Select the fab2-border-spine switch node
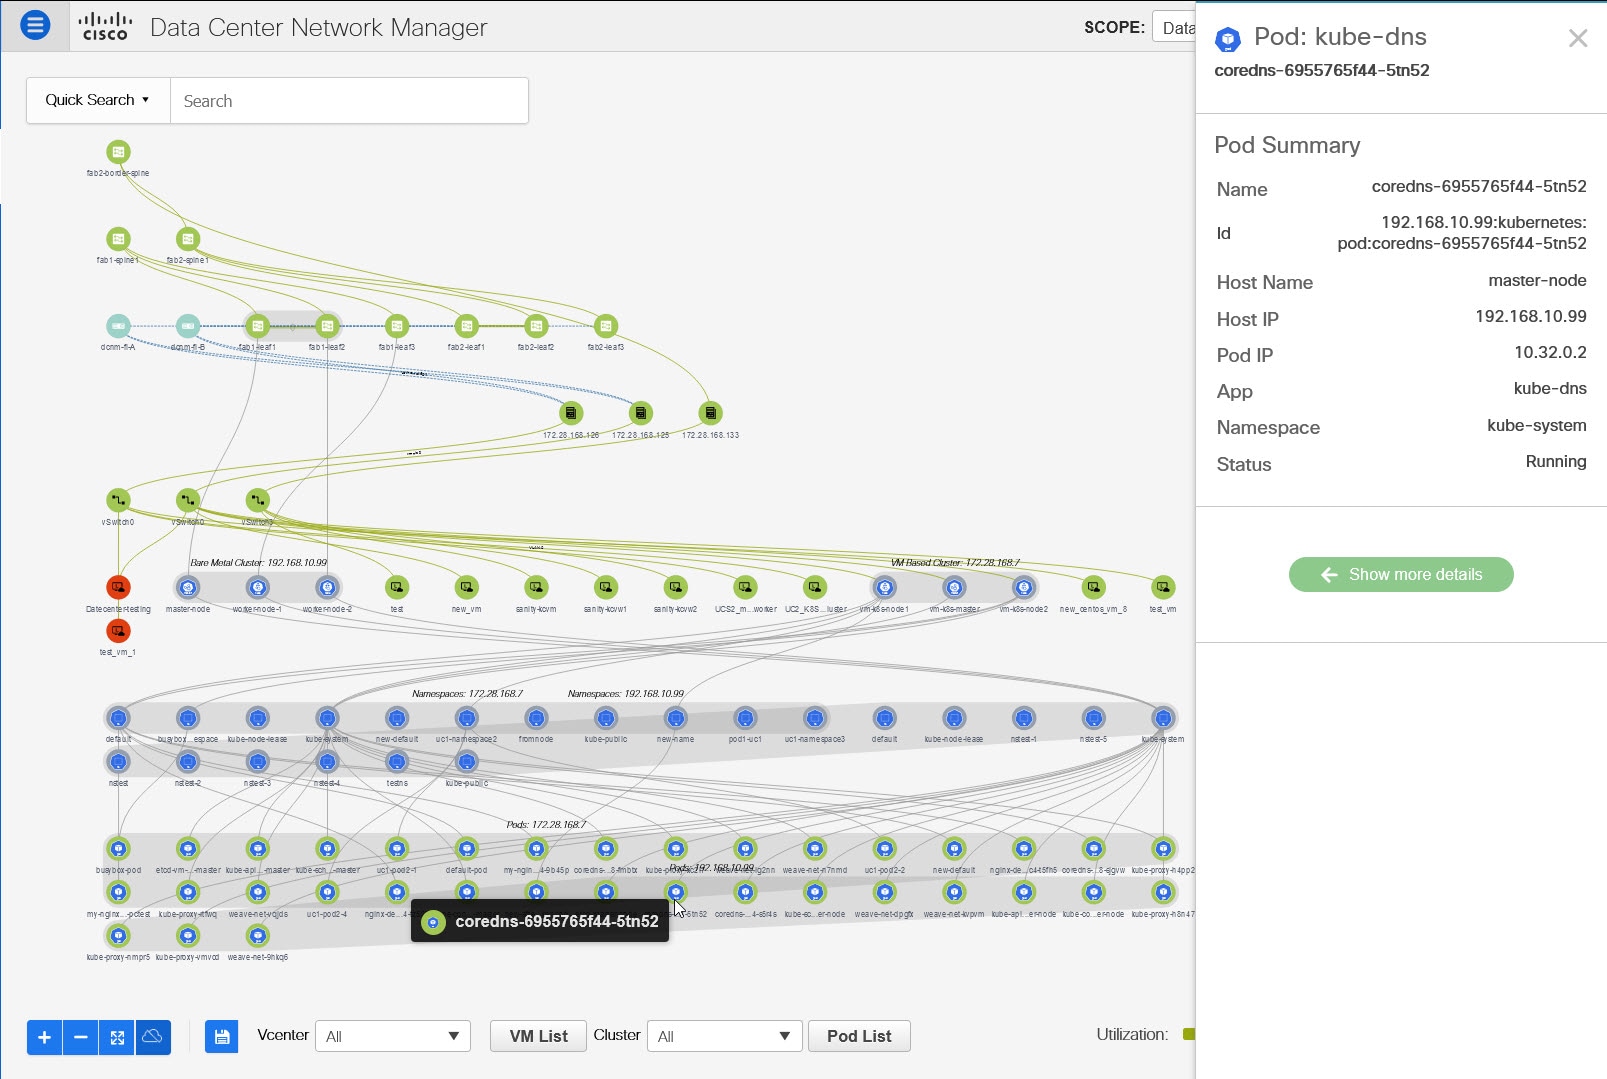 click(118, 152)
